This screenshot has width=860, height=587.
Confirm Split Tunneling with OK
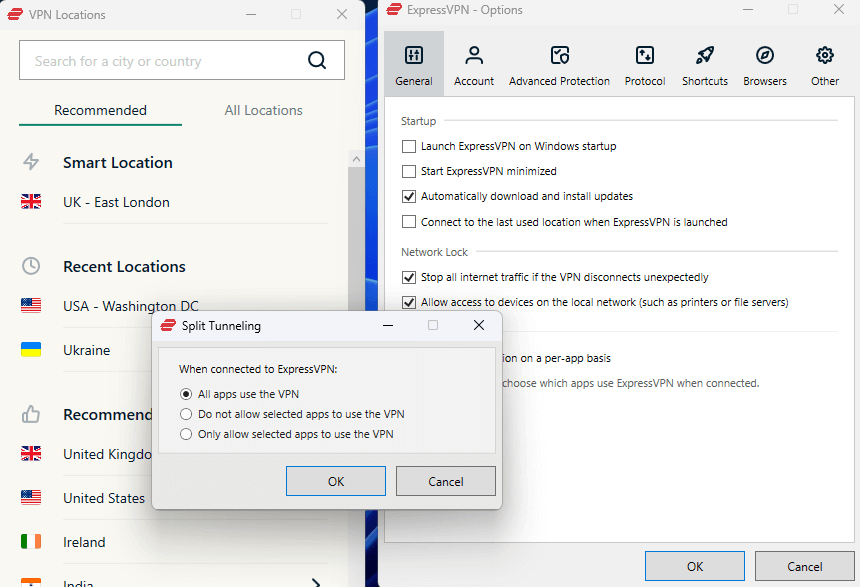click(336, 481)
